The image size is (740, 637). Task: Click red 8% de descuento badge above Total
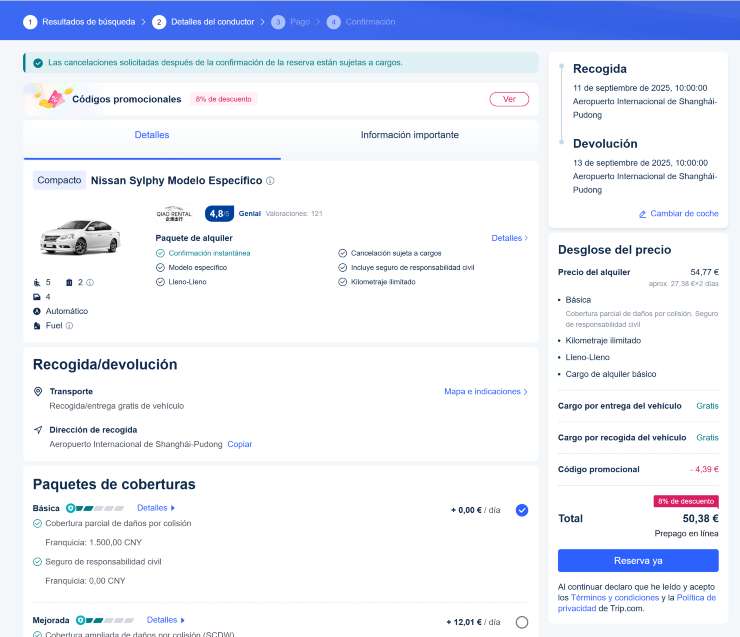point(686,501)
